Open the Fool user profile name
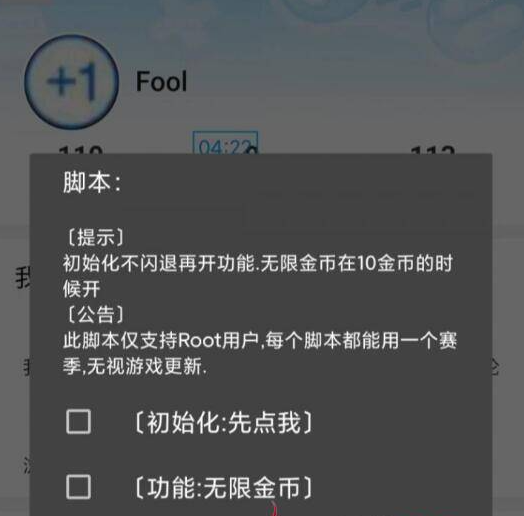Viewport: 524px width, 516px height. 161,81
